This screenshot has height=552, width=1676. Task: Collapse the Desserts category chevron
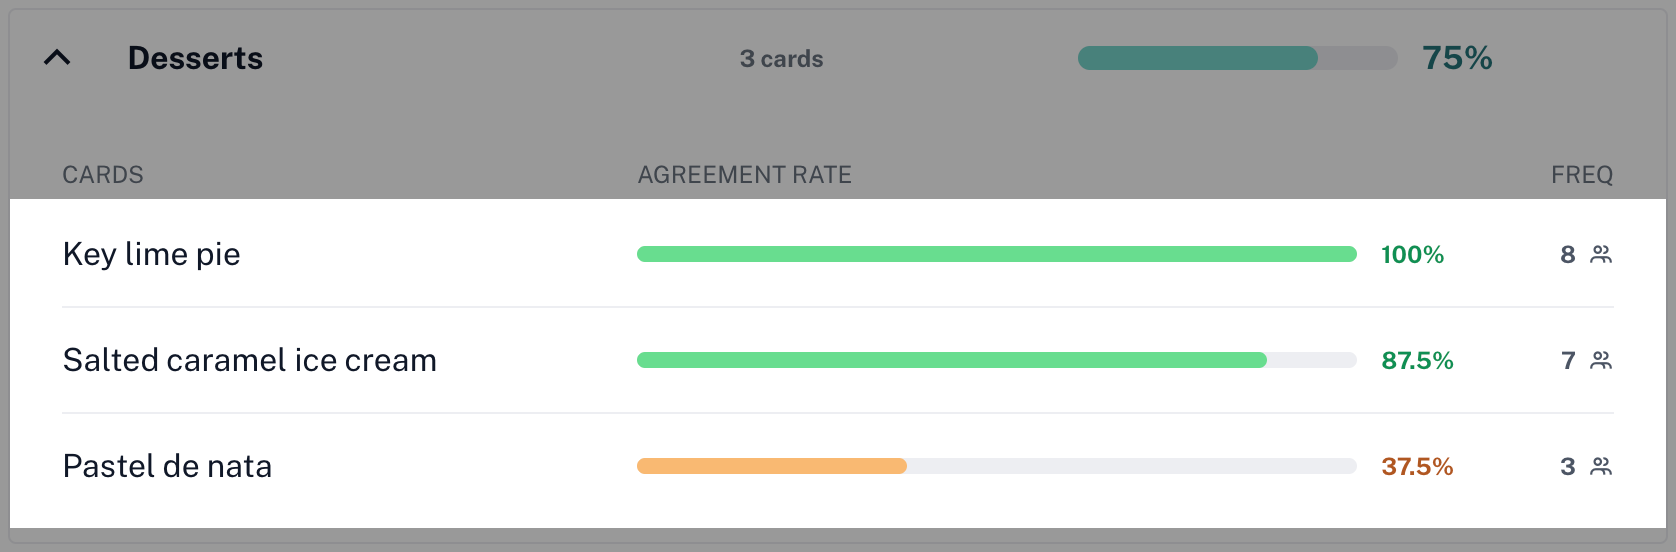pyautogui.click(x=57, y=58)
